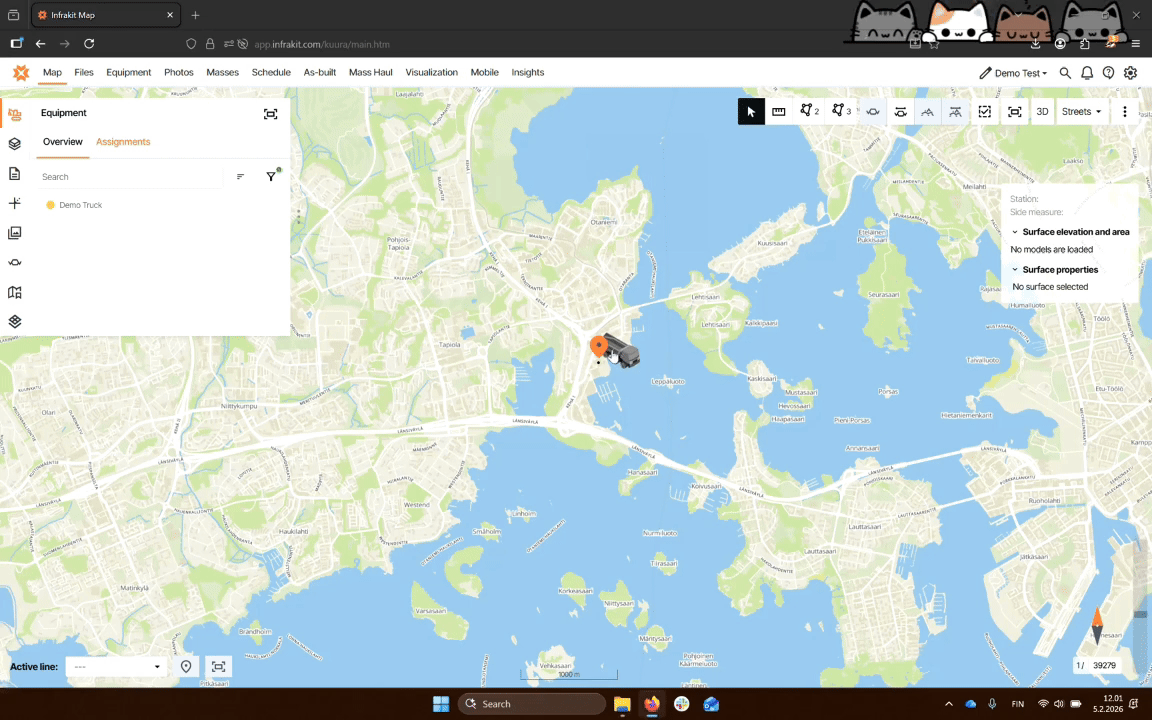Toggle the surface profile tool
Viewport: 1152px width, 720px height.
click(928, 112)
